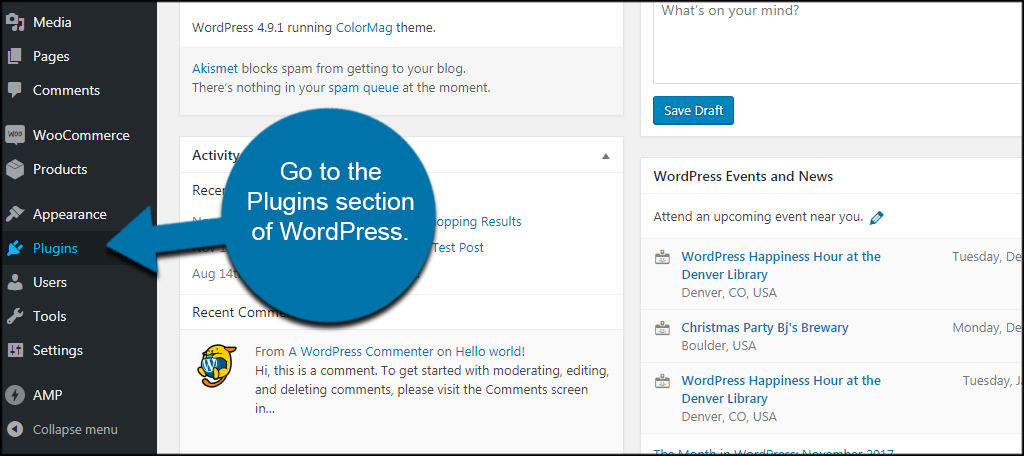Click the pencil icon to edit event location
The image size is (1024, 456).
pos(877,218)
